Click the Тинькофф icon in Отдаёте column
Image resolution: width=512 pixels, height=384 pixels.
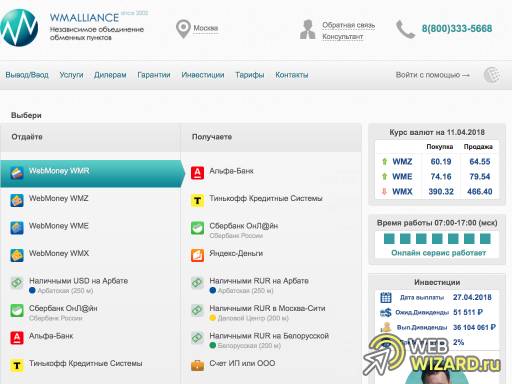tap(17, 366)
